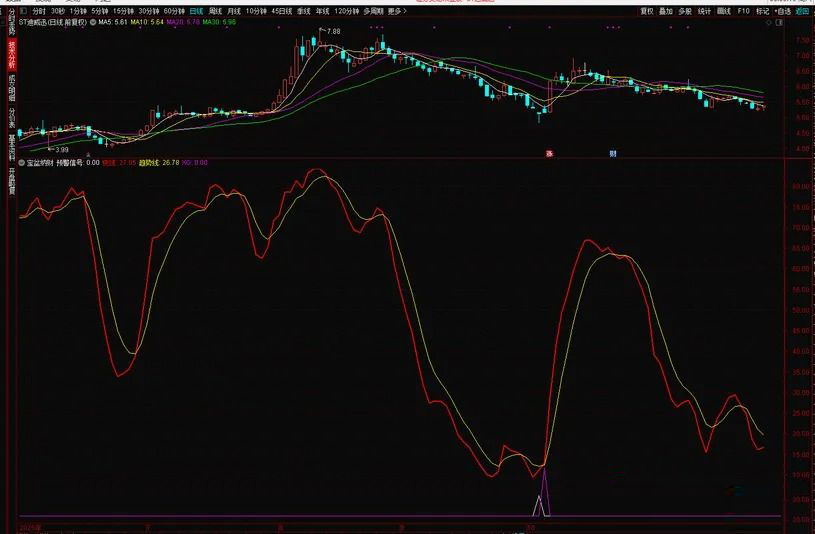Open the 画线 drawing tools
This screenshot has width=815, height=534.
tap(724, 11)
